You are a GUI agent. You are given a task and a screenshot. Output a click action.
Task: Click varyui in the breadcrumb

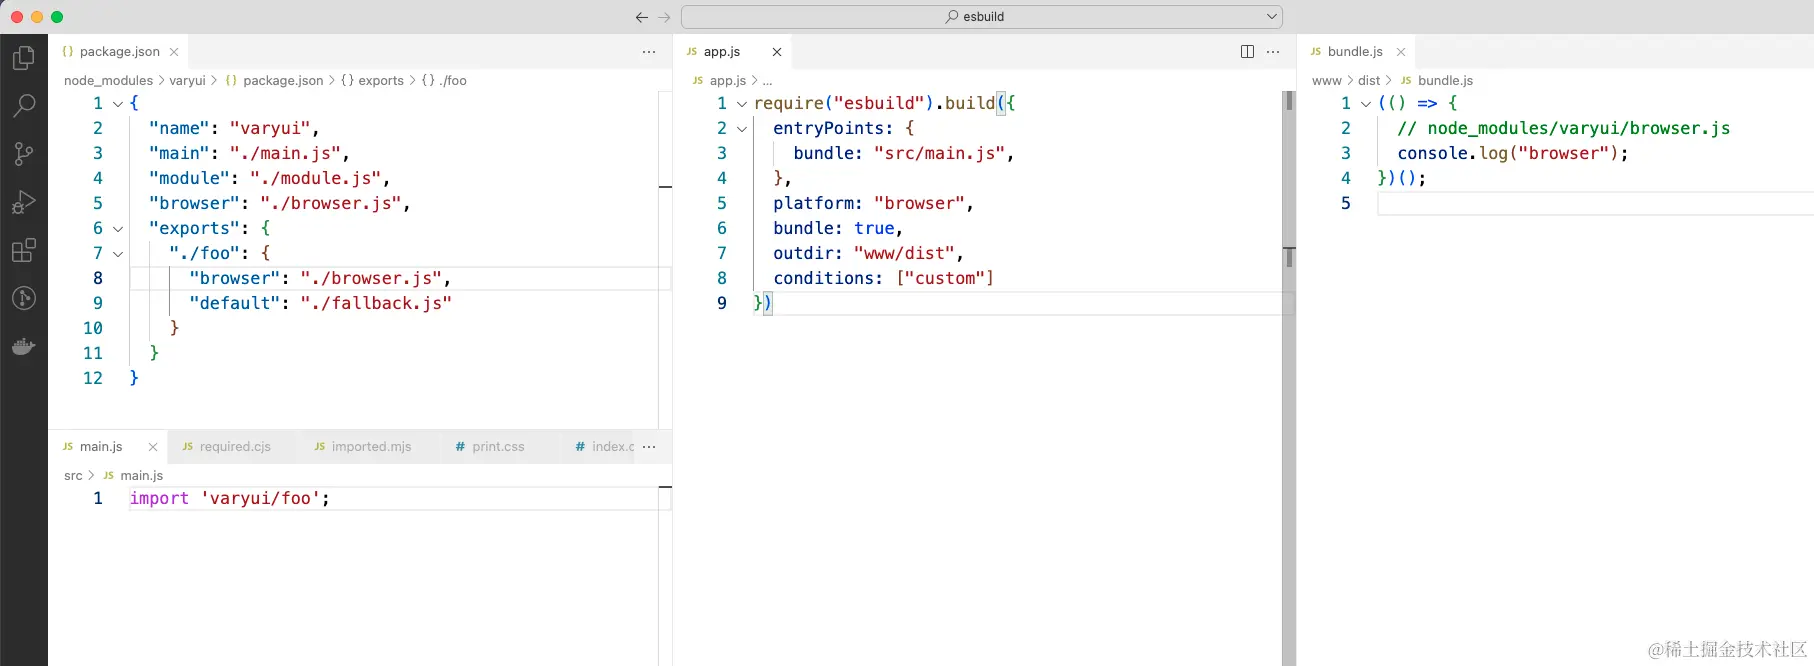187,81
